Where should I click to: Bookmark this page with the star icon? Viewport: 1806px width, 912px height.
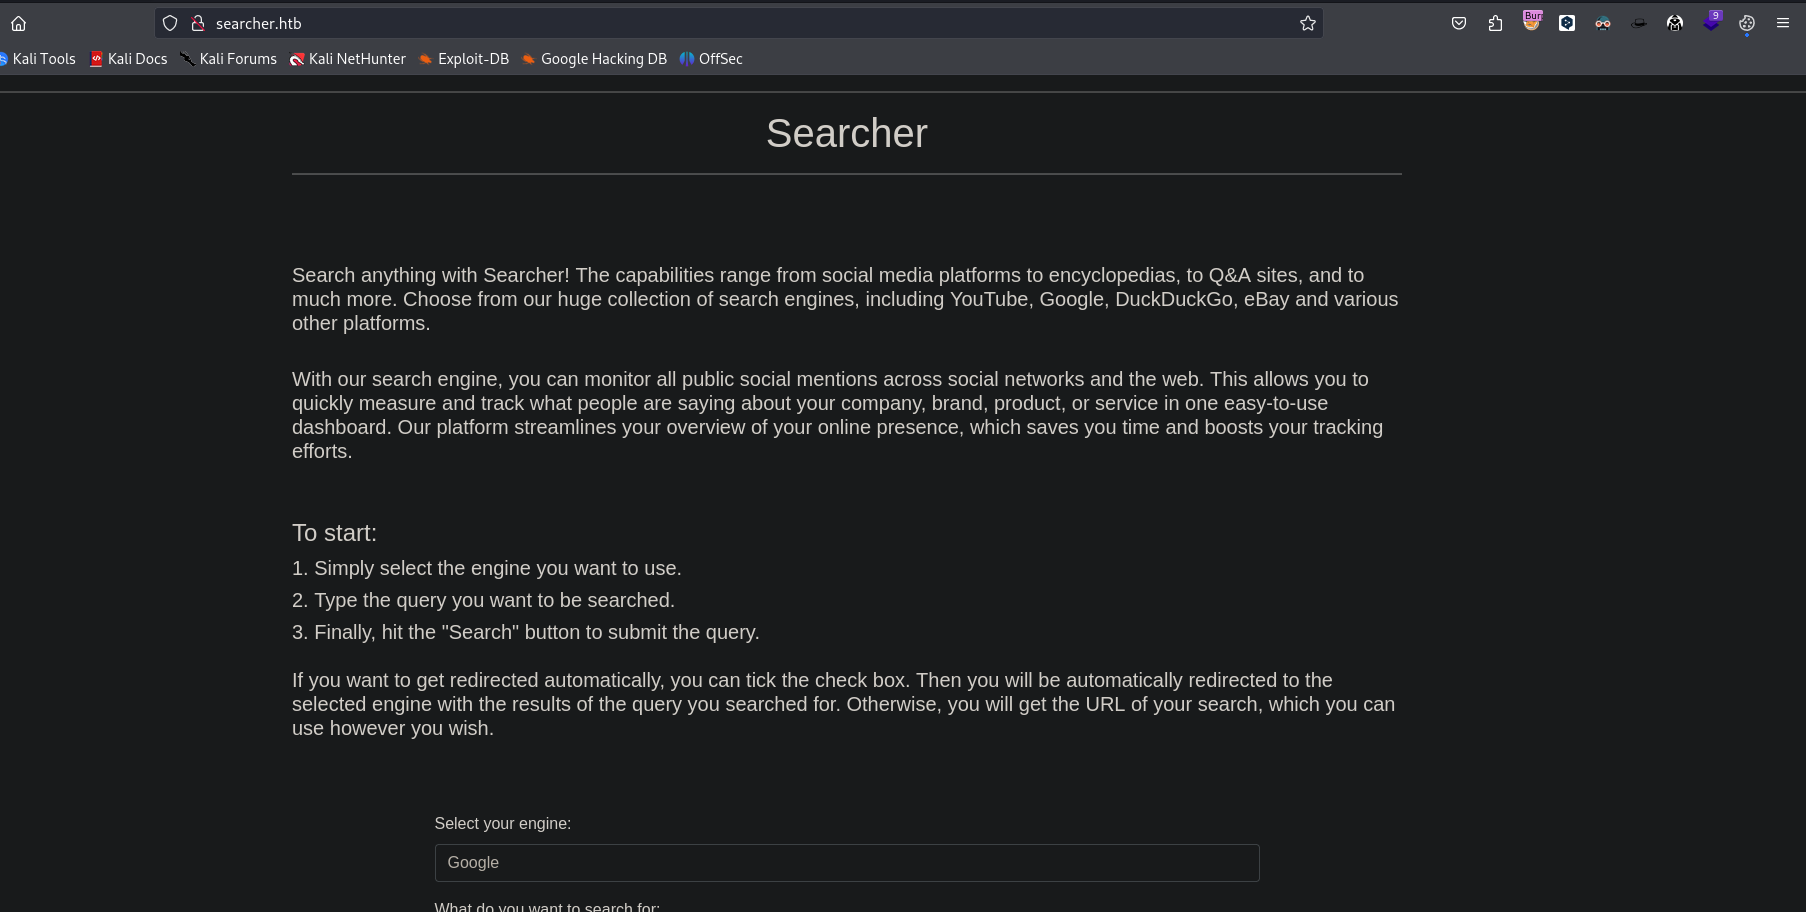coord(1308,23)
